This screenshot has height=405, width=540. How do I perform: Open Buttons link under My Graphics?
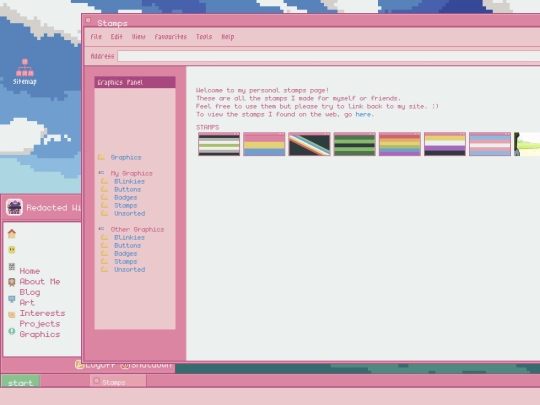click(x=127, y=189)
